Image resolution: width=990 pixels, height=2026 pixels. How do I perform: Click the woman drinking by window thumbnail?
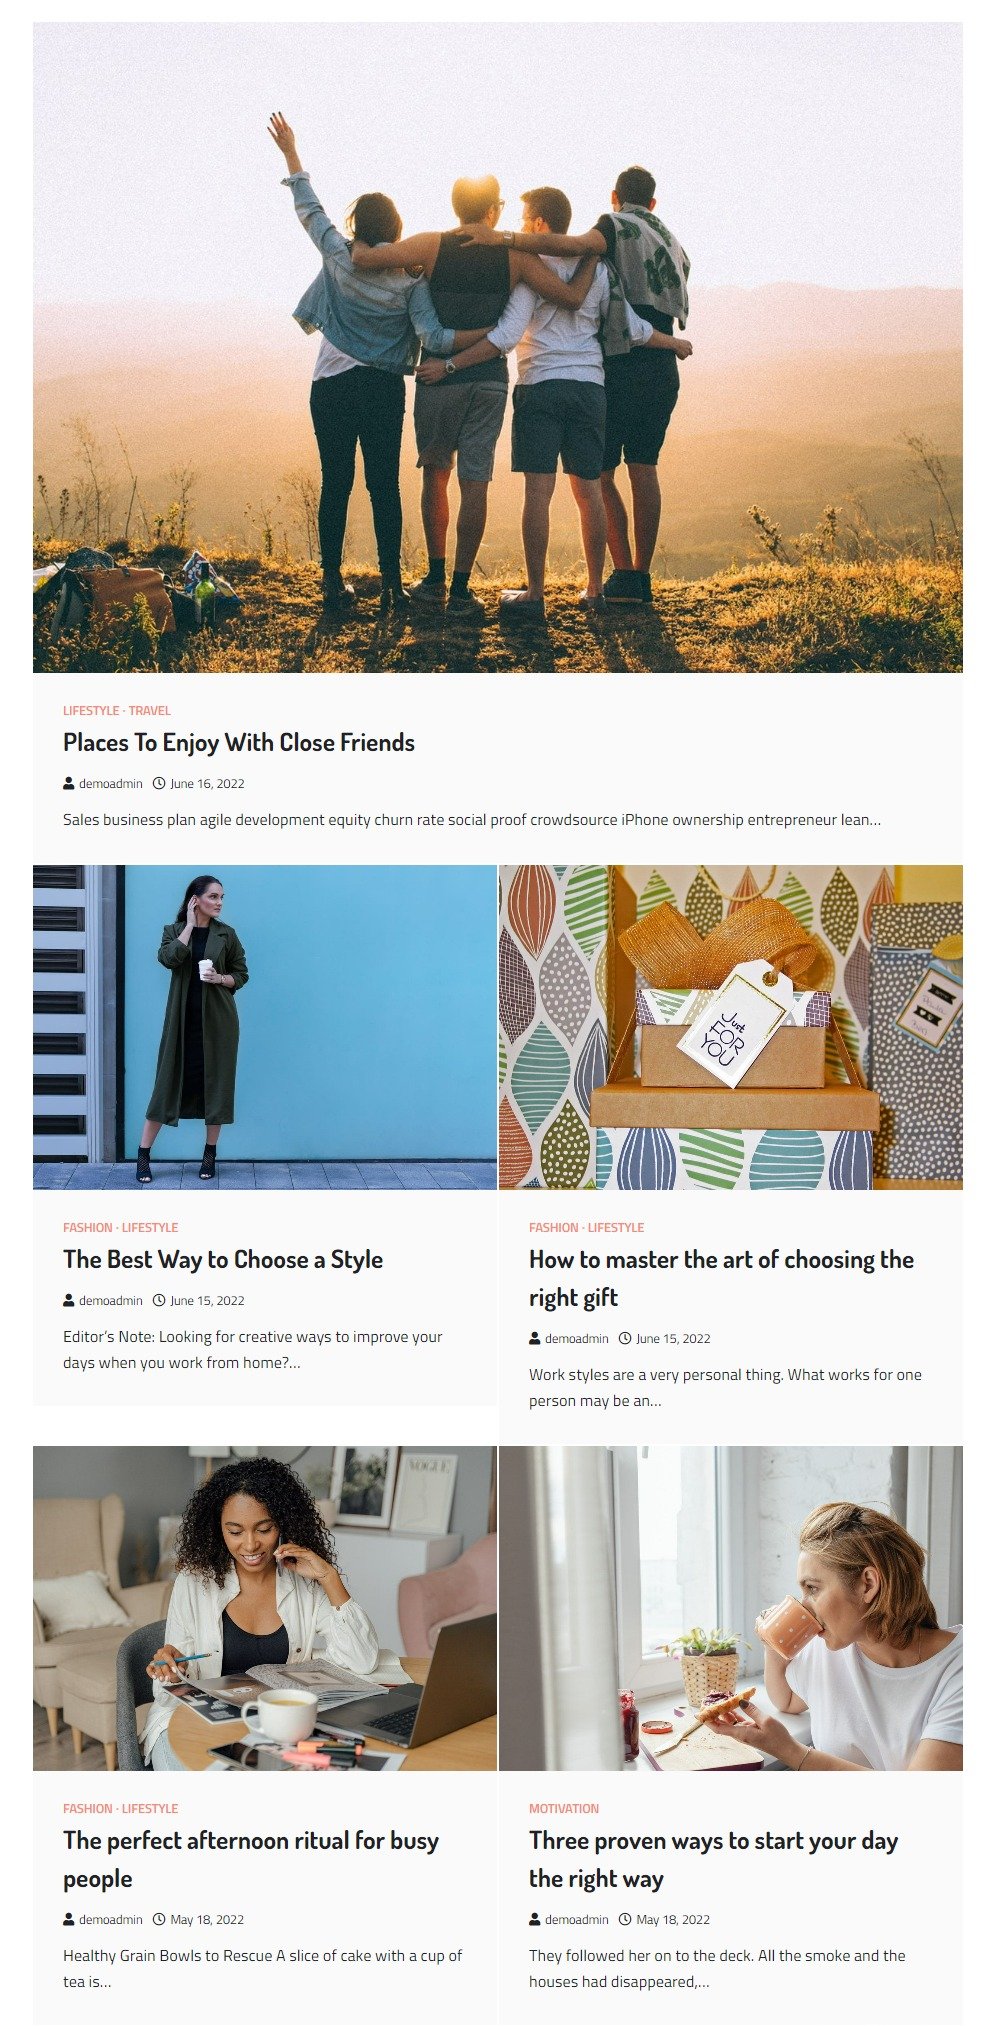pyautogui.click(x=731, y=1608)
